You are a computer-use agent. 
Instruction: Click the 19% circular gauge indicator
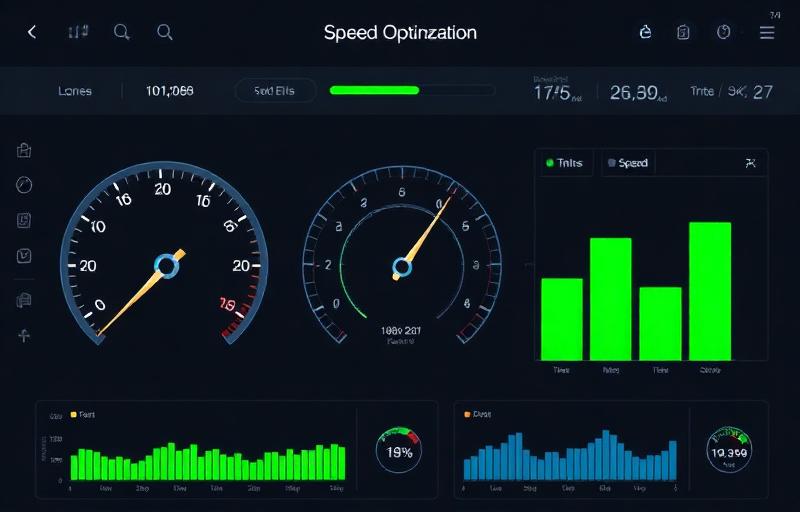point(400,450)
